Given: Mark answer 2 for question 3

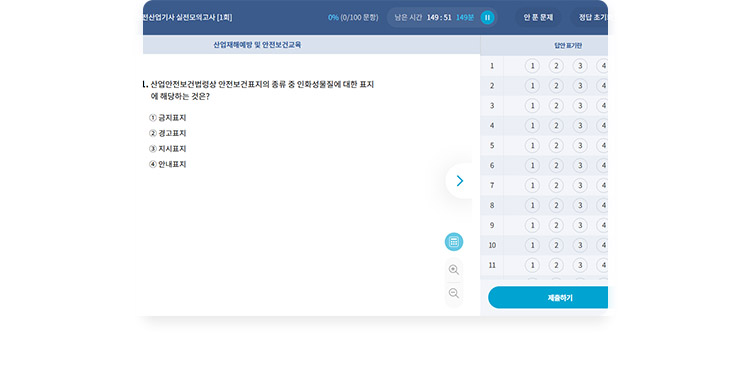Looking at the screenshot, I should 556,106.
